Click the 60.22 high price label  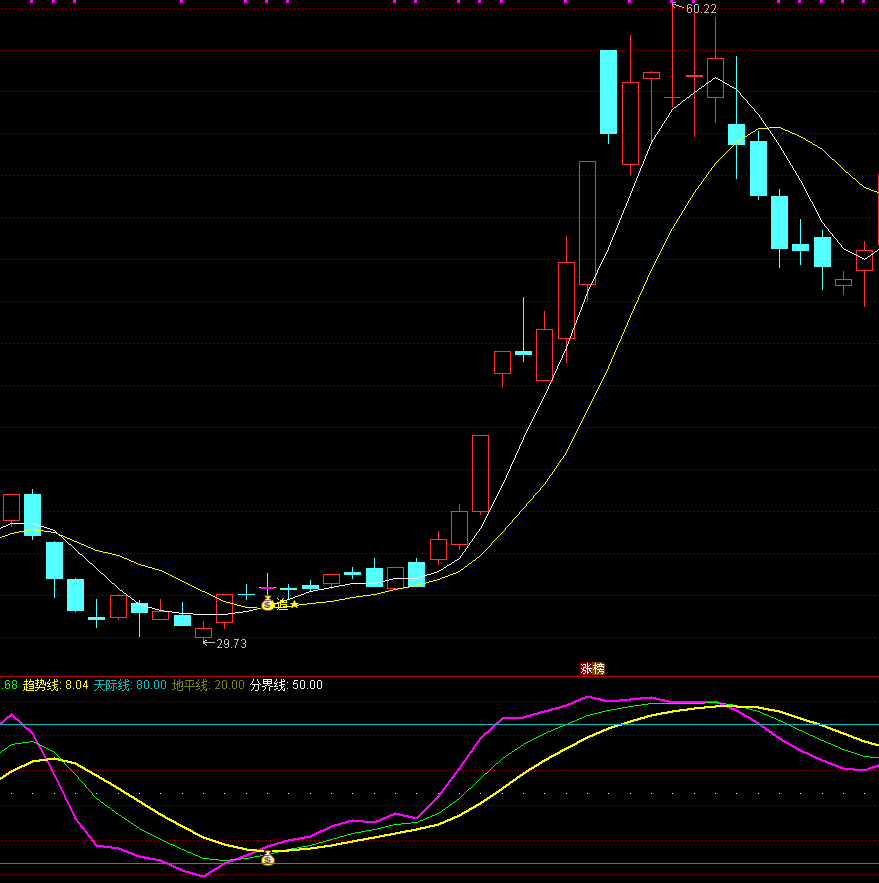coord(701,9)
